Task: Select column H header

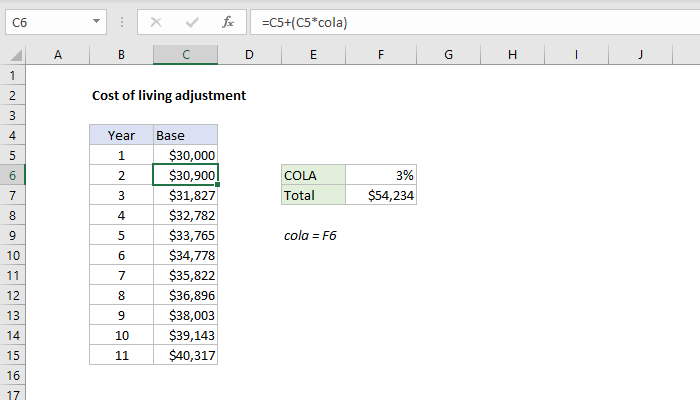Action: pyautogui.click(x=512, y=55)
